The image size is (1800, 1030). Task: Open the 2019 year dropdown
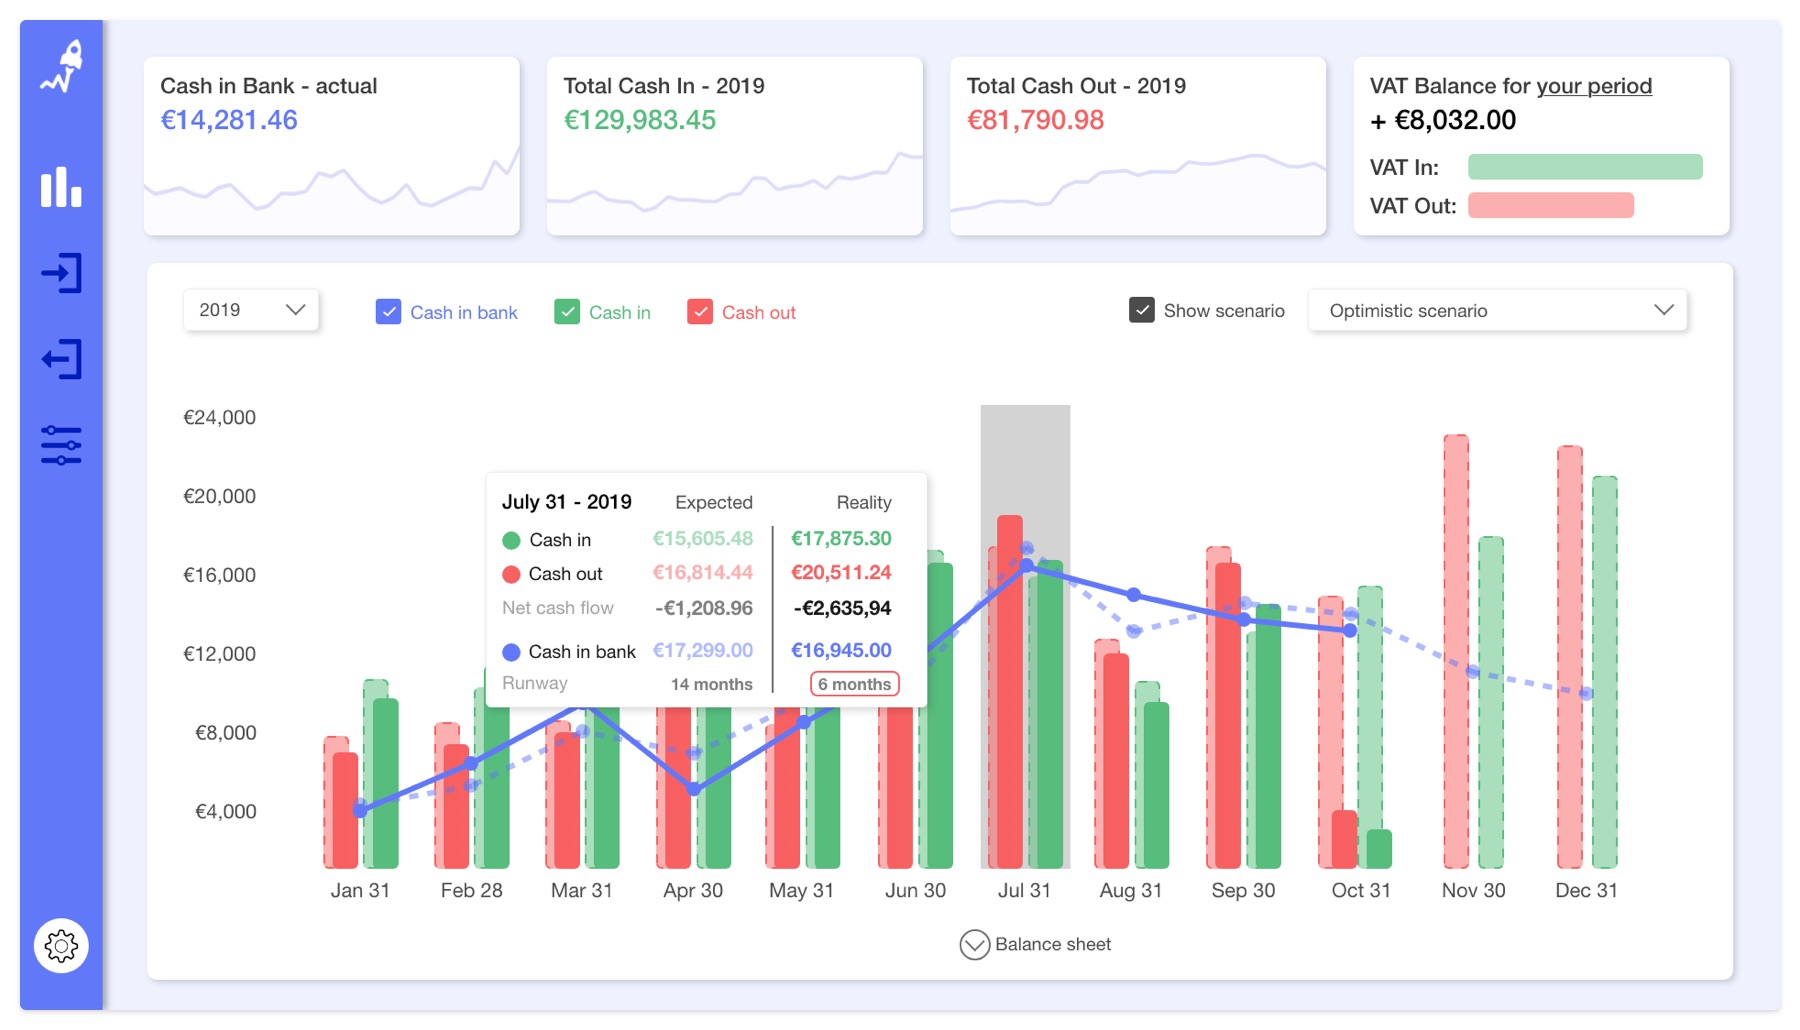tap(250, 310)
